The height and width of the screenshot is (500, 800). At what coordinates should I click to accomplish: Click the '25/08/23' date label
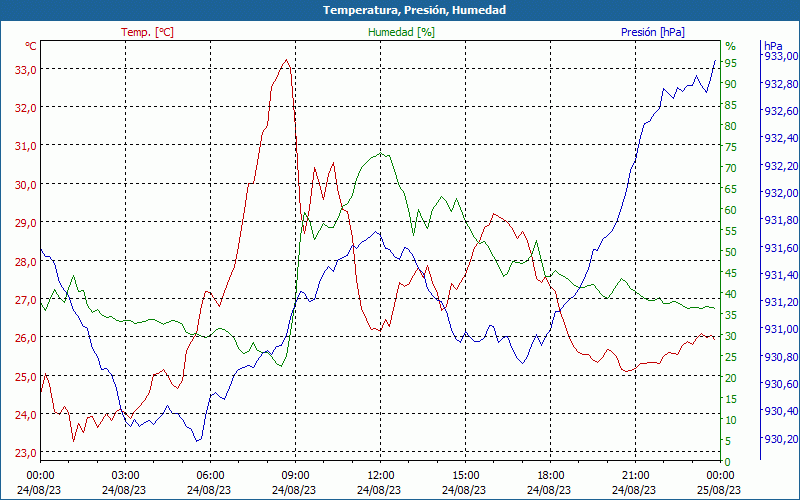click(719, 490)
